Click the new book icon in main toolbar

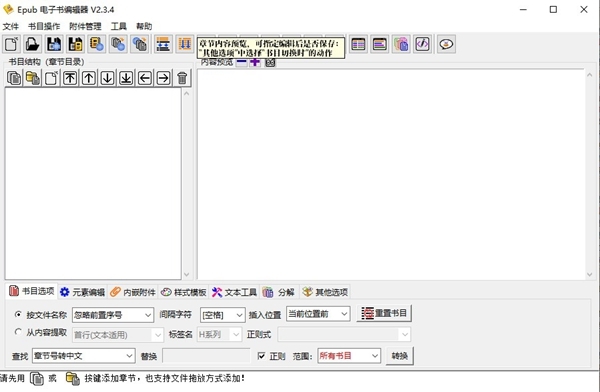point(11,44)
